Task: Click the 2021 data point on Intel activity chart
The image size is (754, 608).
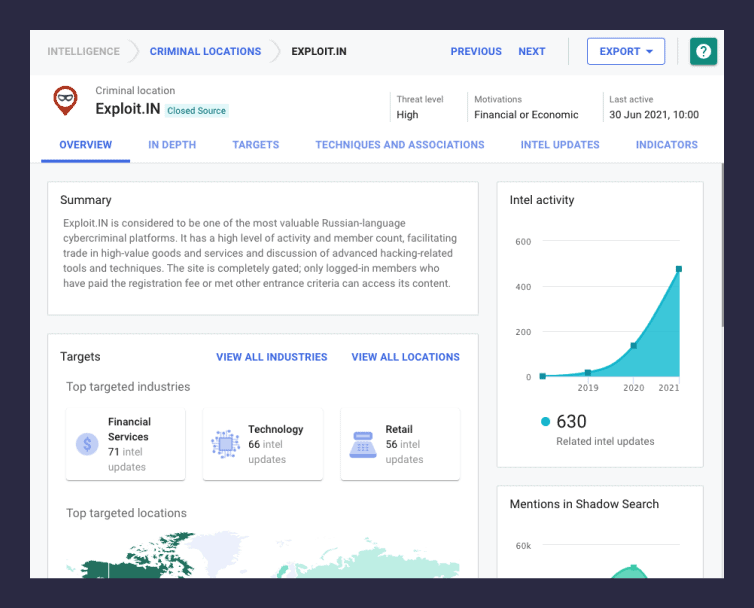Action: point(679,269)
